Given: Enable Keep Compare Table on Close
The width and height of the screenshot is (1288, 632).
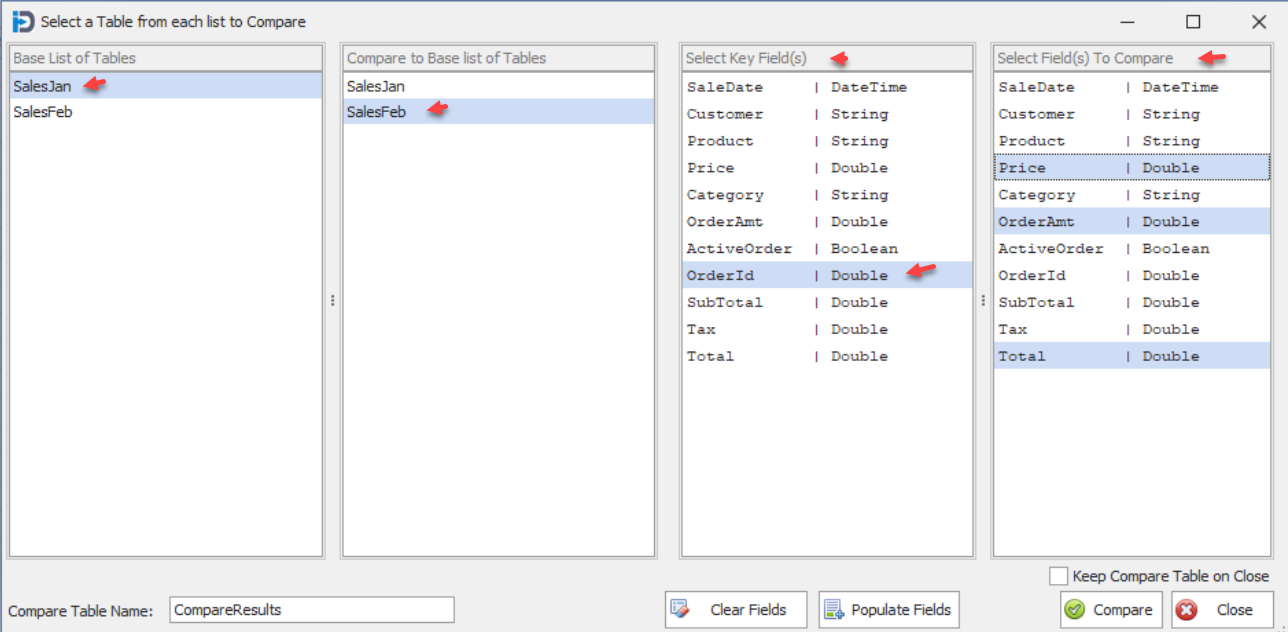Looking at the screenshot, I should [1056, 576].
